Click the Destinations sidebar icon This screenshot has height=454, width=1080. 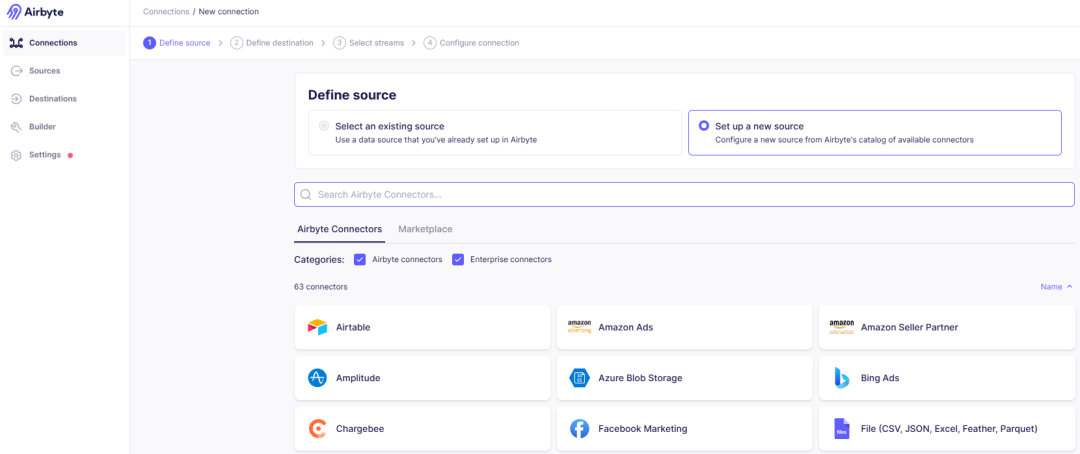pos(17,99)
